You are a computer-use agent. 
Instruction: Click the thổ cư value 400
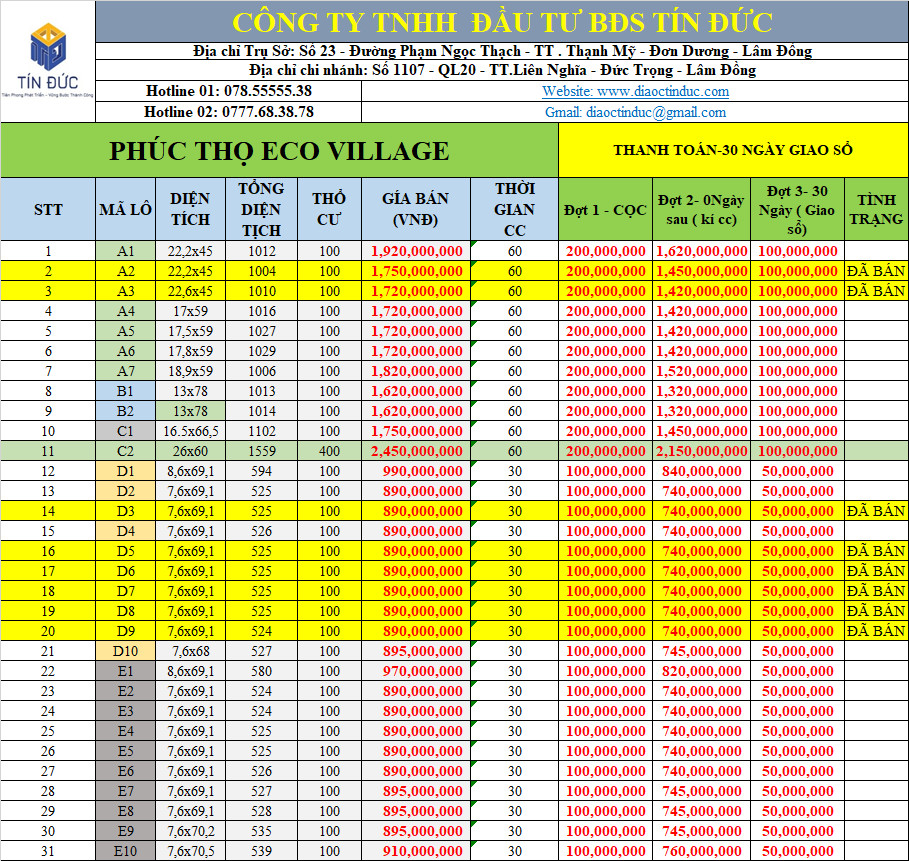coord(329,451)
